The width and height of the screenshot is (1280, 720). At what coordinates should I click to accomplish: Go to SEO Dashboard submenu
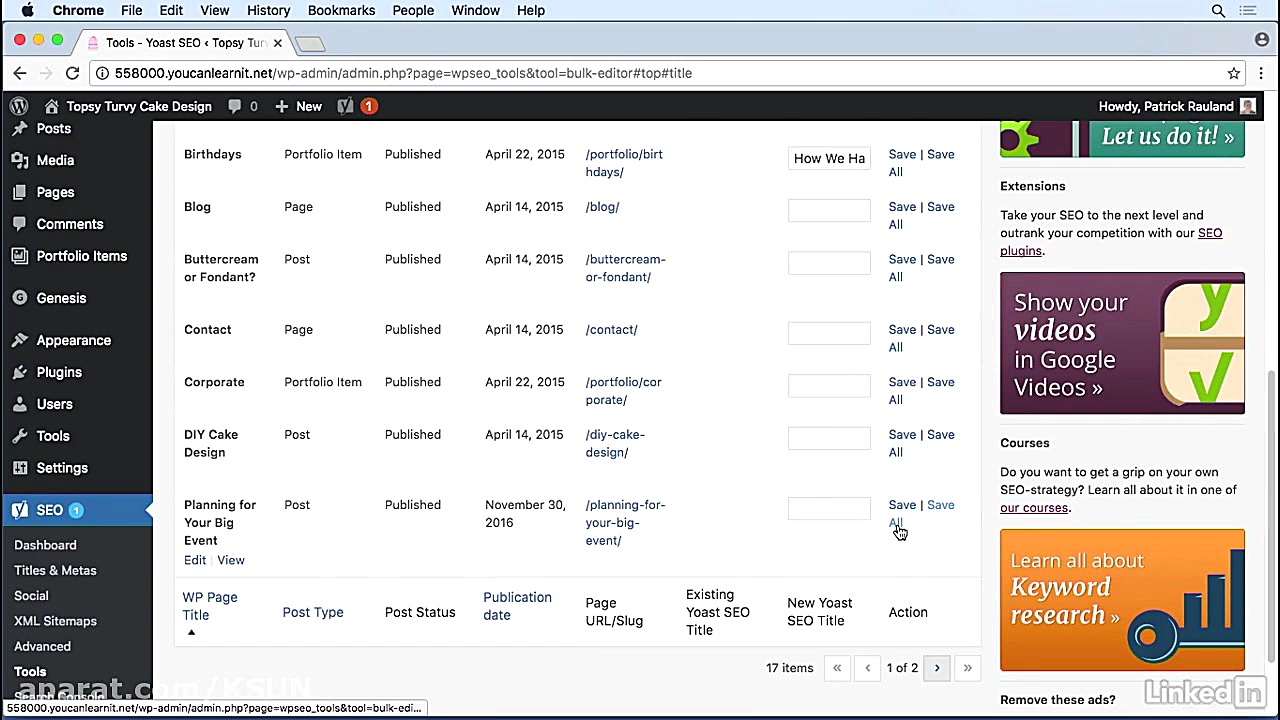pyautogui.click(x=45, y=545)
